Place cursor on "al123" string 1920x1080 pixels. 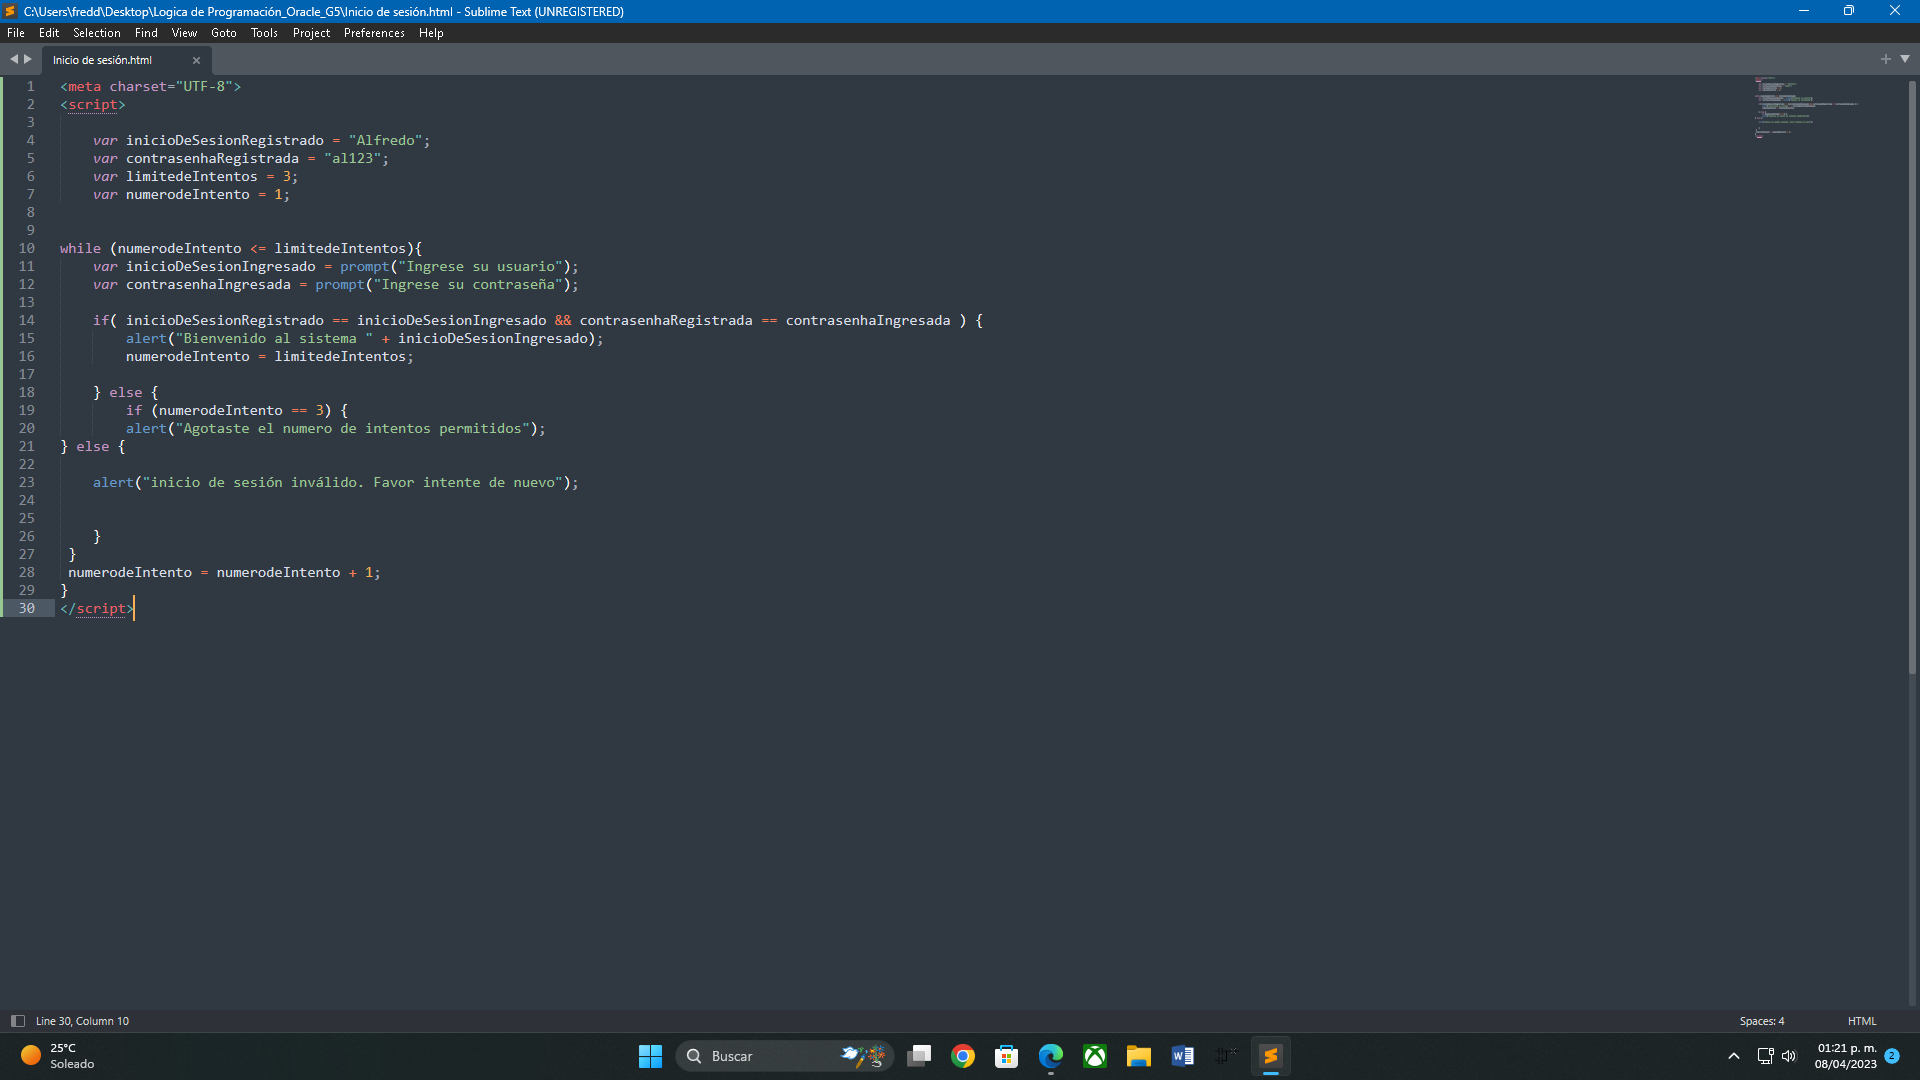coord(352,158)
